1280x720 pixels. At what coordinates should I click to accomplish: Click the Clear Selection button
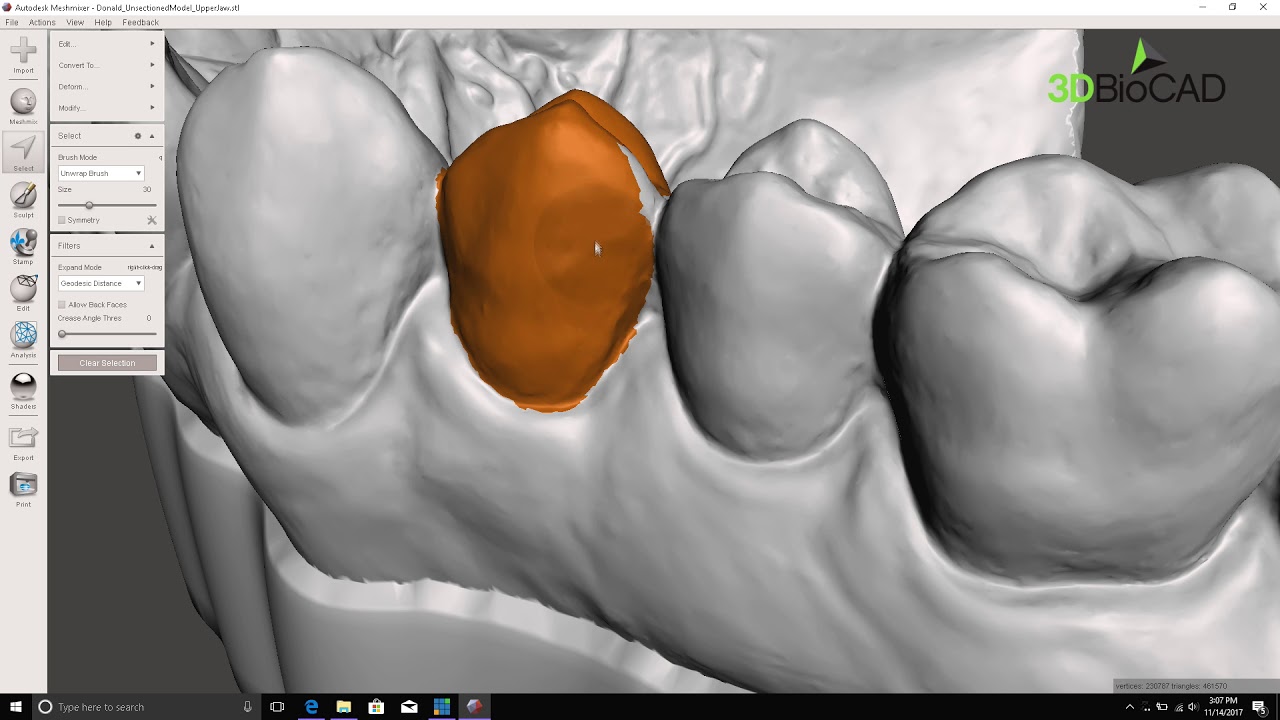point(107,363)
